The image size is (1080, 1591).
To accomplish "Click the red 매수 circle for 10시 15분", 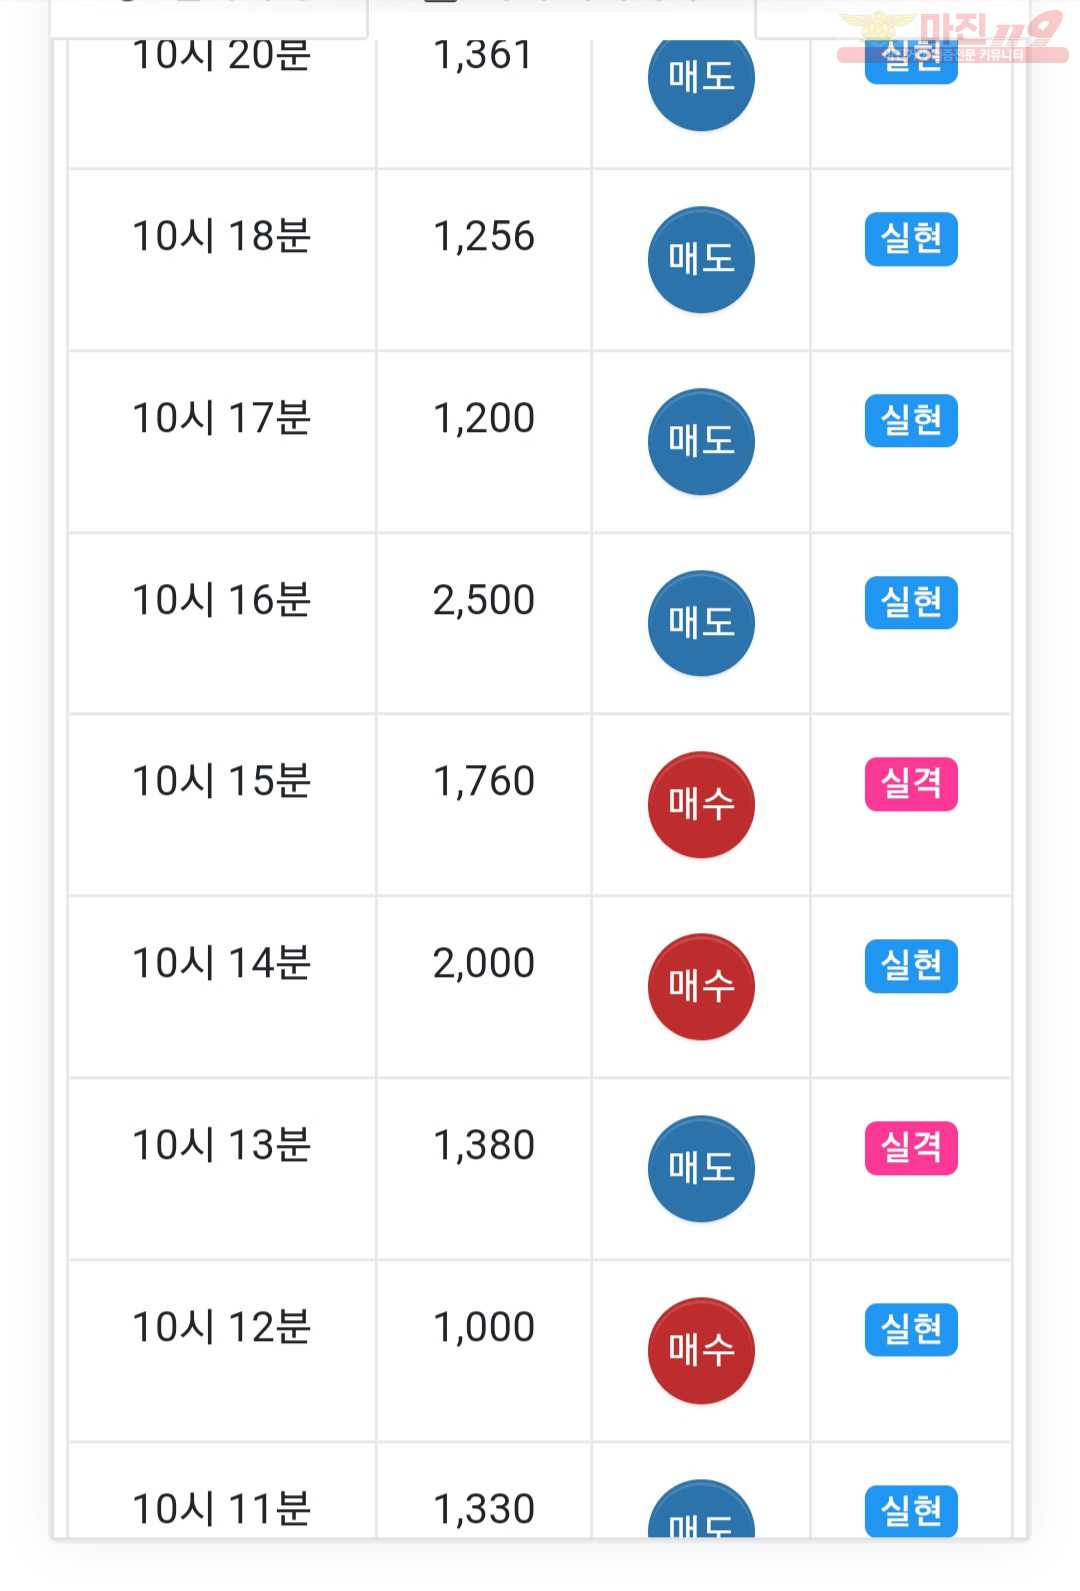I will pyautogui.click(x=701, y=805).
